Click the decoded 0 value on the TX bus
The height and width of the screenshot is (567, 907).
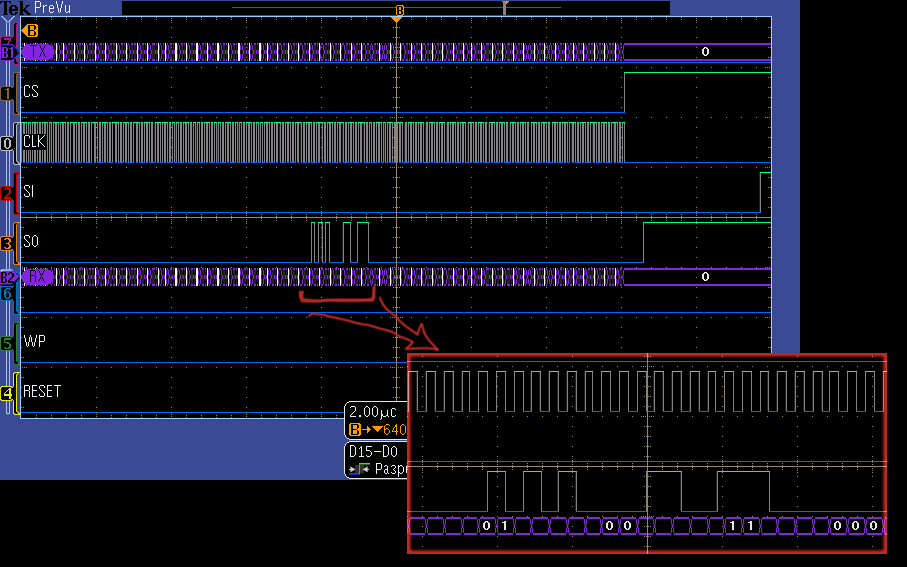[x=705, y=51]
